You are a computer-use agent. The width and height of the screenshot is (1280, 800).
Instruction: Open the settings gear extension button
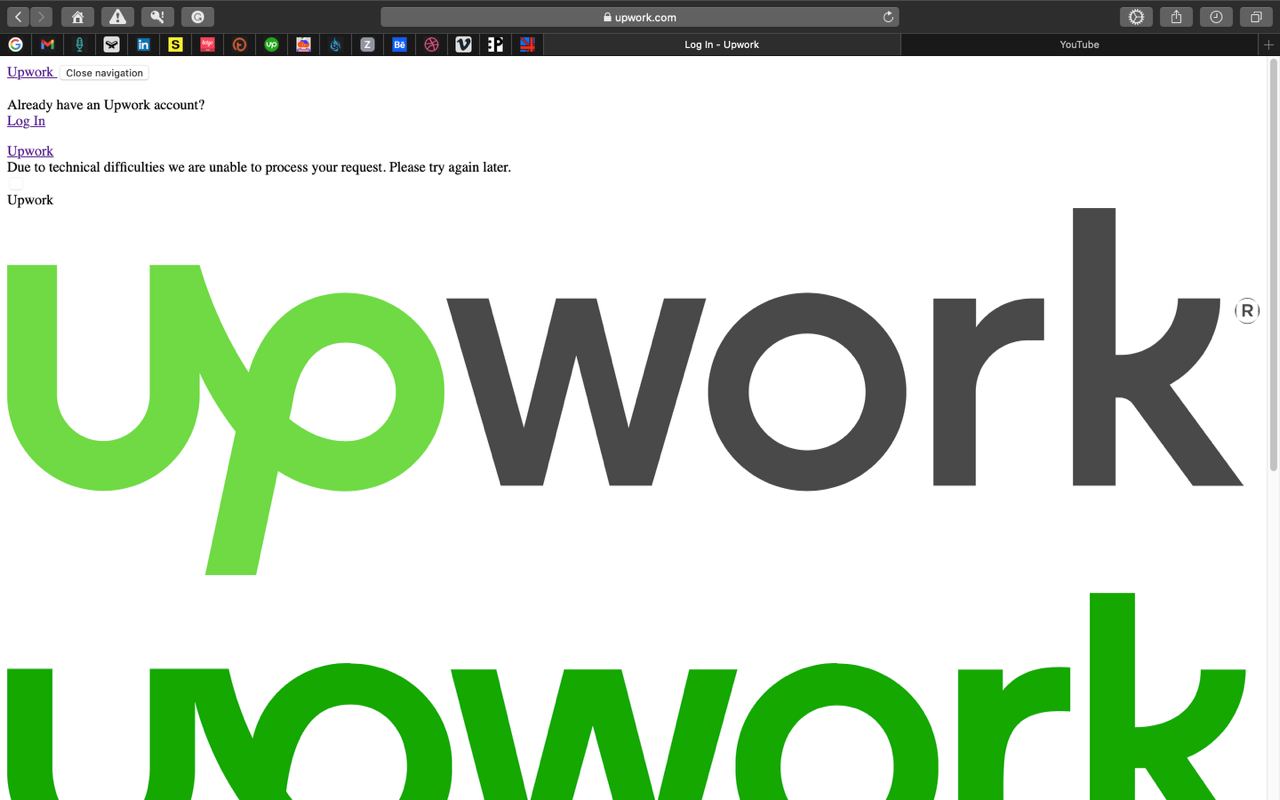1136,17
